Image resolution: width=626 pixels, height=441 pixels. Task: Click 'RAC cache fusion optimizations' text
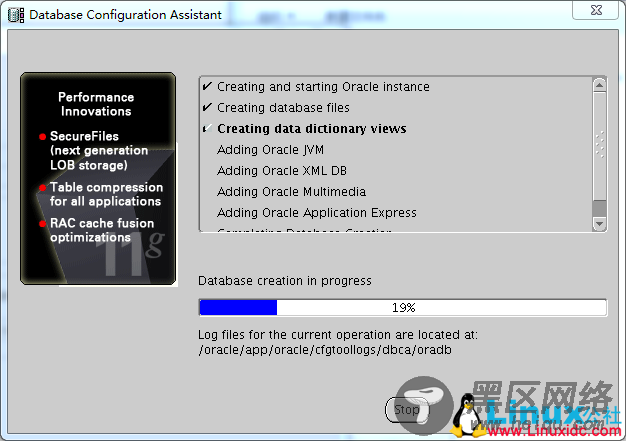pos(102,230)
